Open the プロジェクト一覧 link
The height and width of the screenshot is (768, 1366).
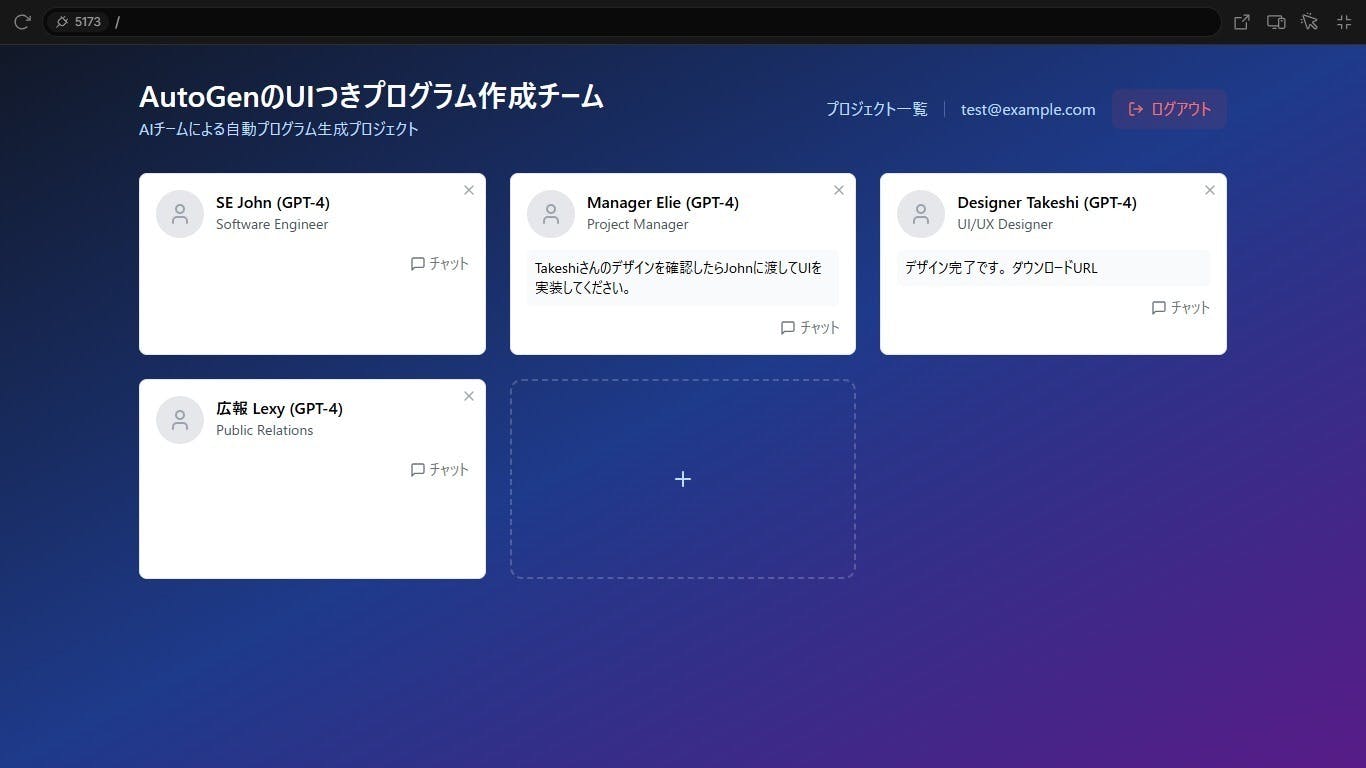[x=876, y=110]
